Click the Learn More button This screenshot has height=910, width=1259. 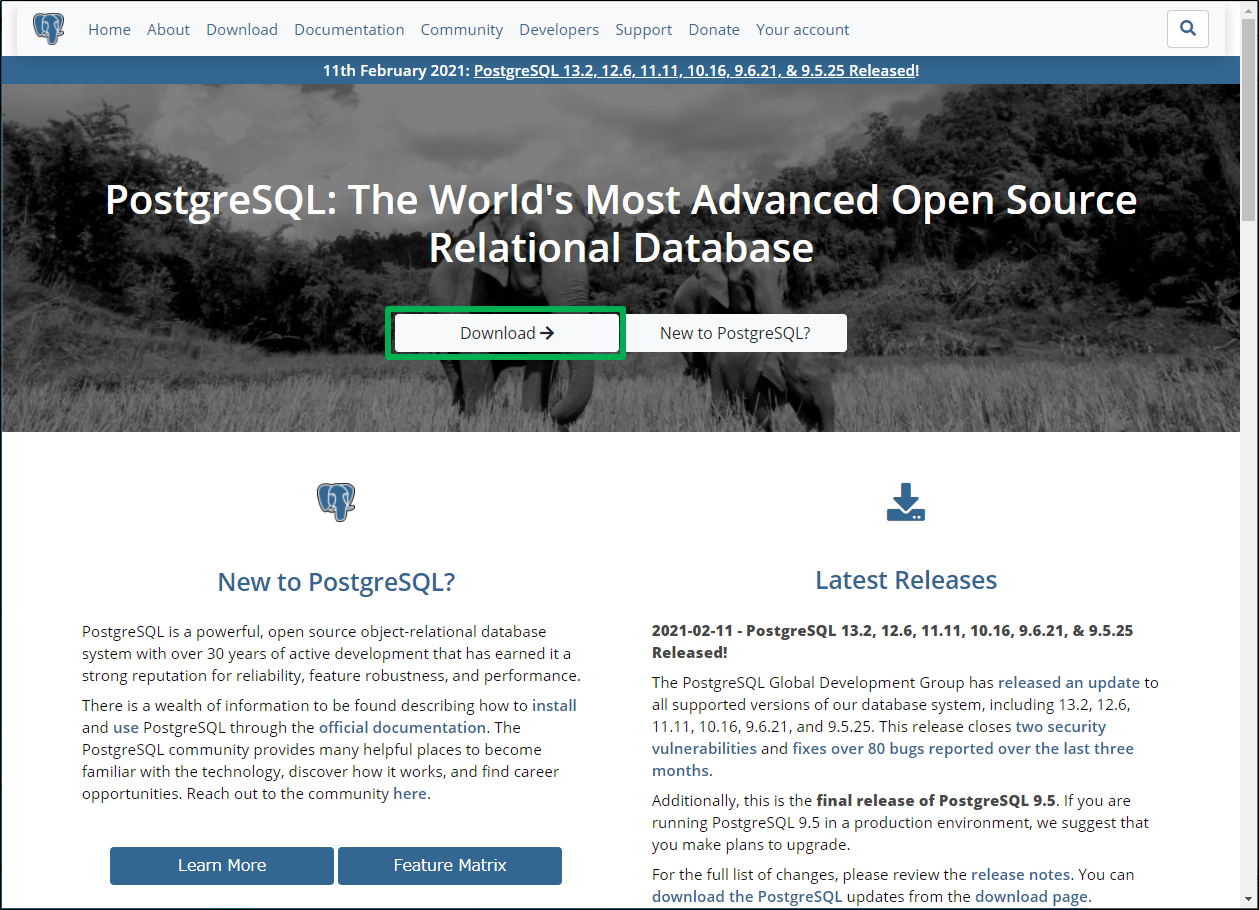point(222,865)
